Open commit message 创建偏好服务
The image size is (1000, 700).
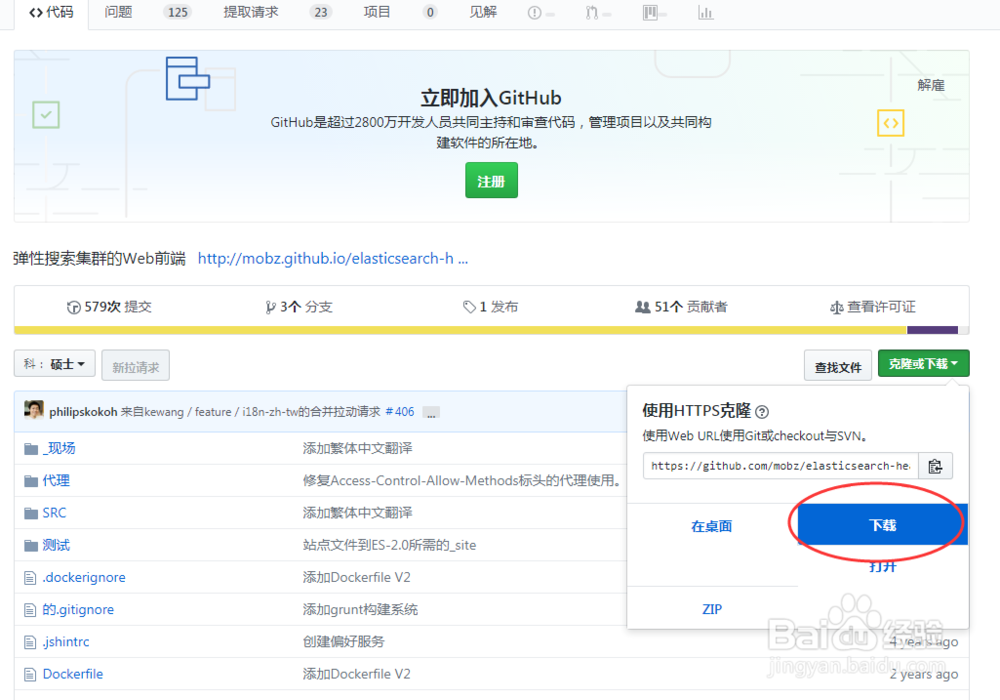[344, 642]
